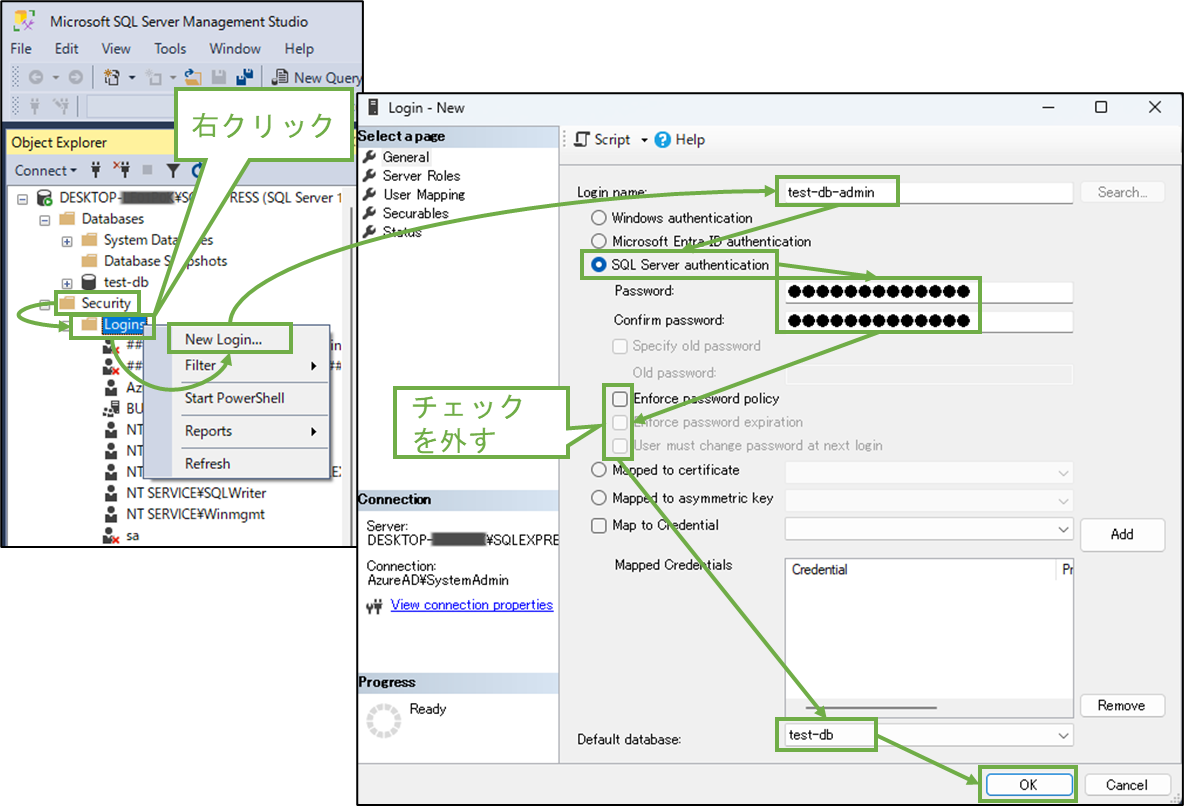
Task: Select Mapped to certificate radio button
Action: tap(599, 470)
